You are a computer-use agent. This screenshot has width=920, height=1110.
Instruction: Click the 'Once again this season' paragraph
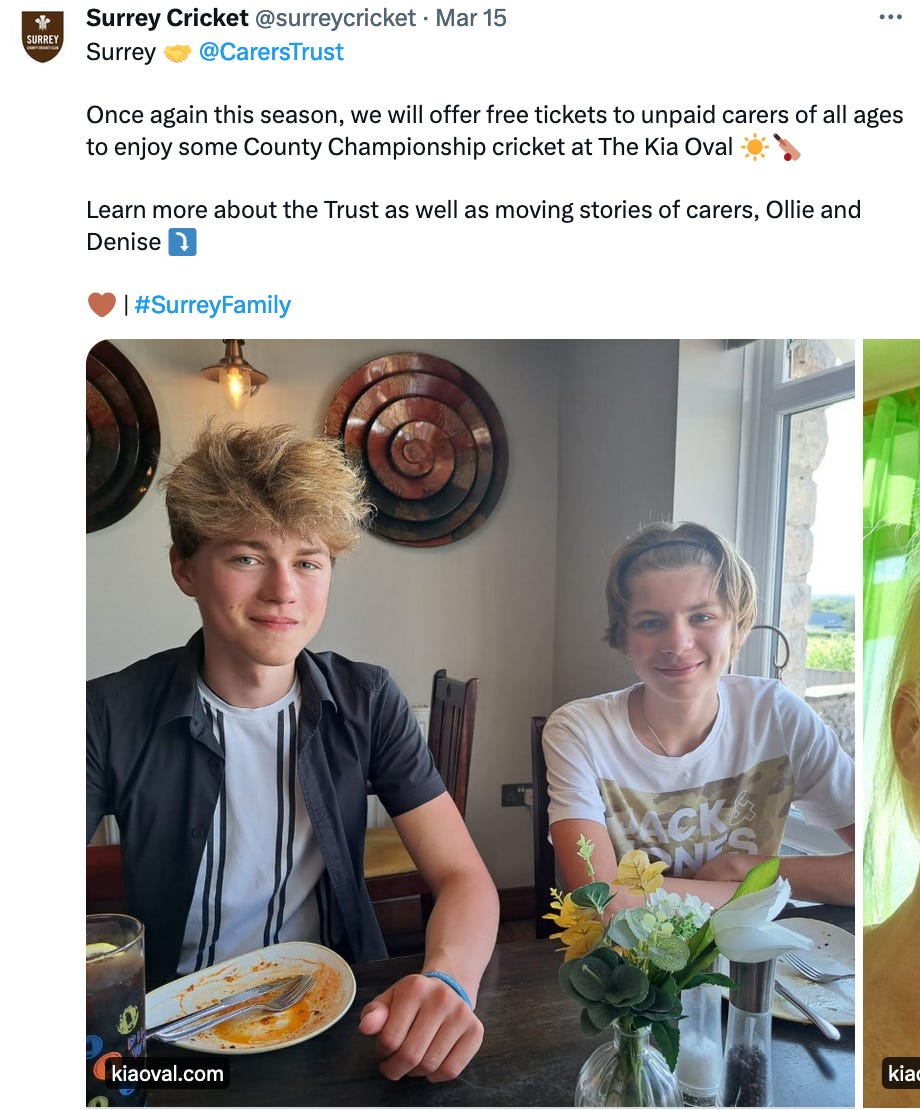(495, 131)
